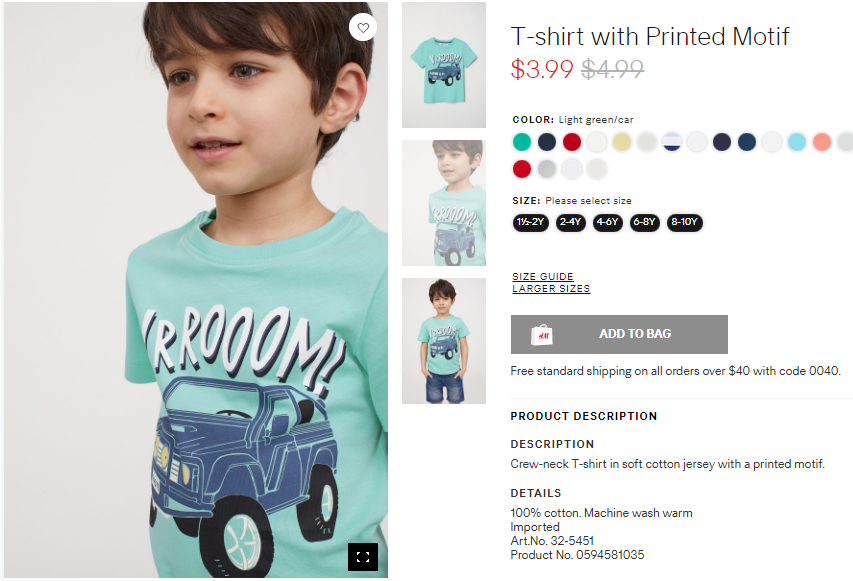Viewport: 853px width, 581px height.
Task: View the flat T-shirt thumbnail
Action: tap(444, 65)
